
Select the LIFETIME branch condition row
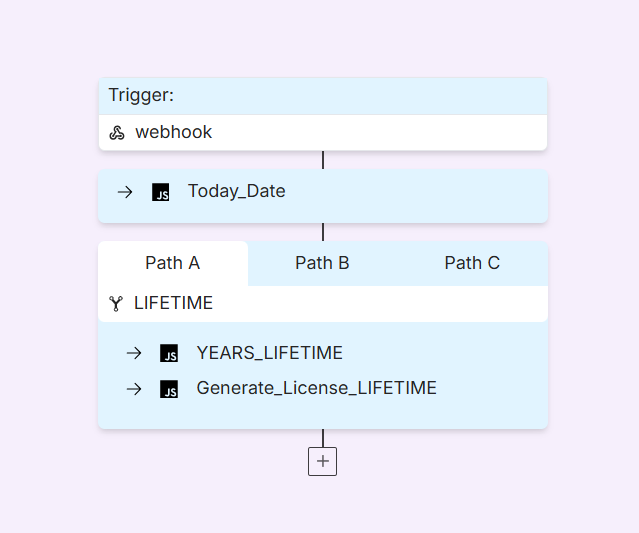coord(323,304)
